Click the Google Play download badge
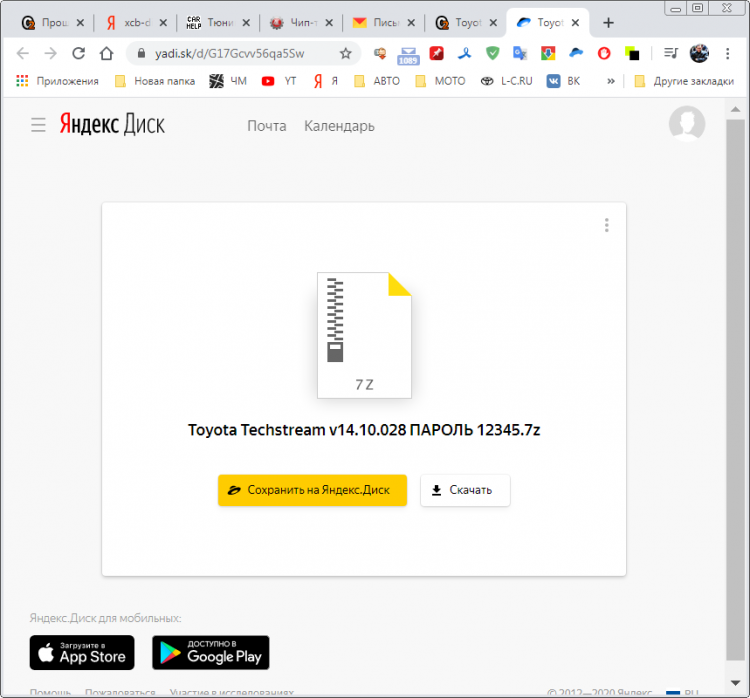This screenshot has width=750, height=698. click(210, 652)
